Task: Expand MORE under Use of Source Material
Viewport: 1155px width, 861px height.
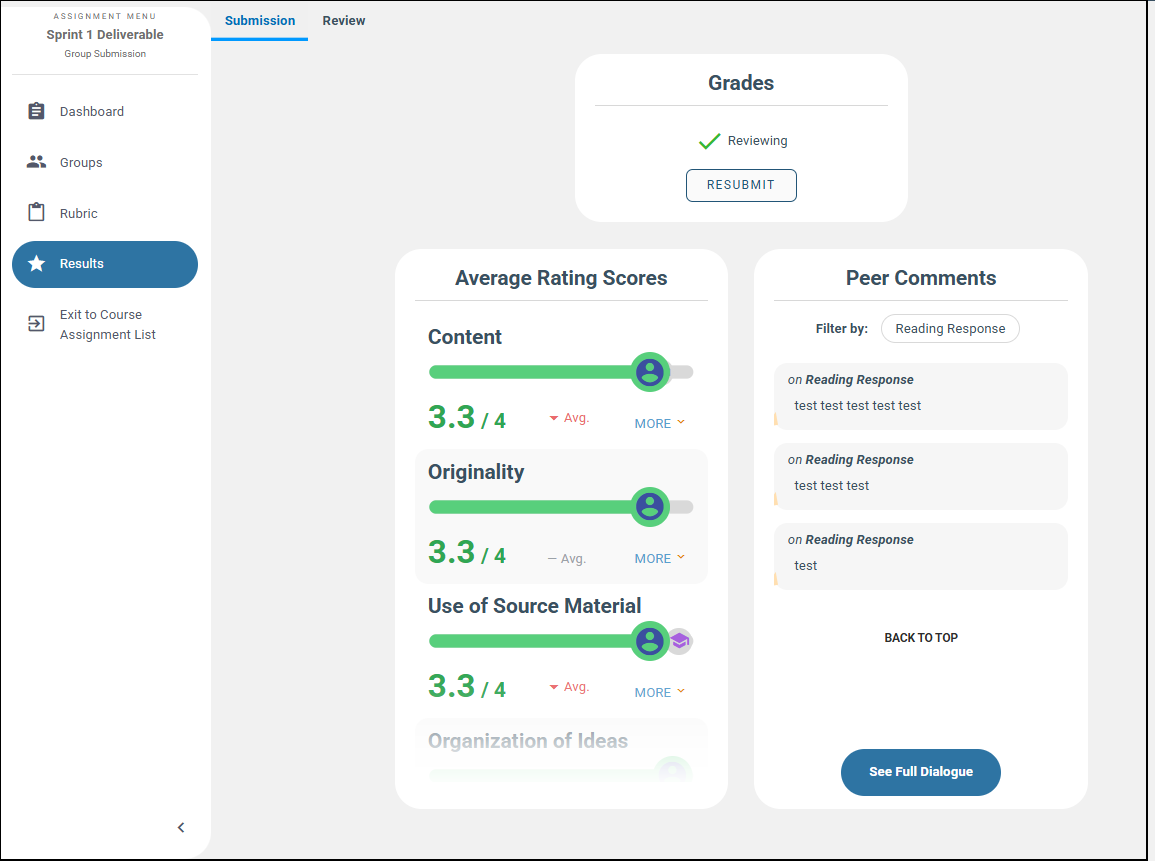Action: [659, 693]
